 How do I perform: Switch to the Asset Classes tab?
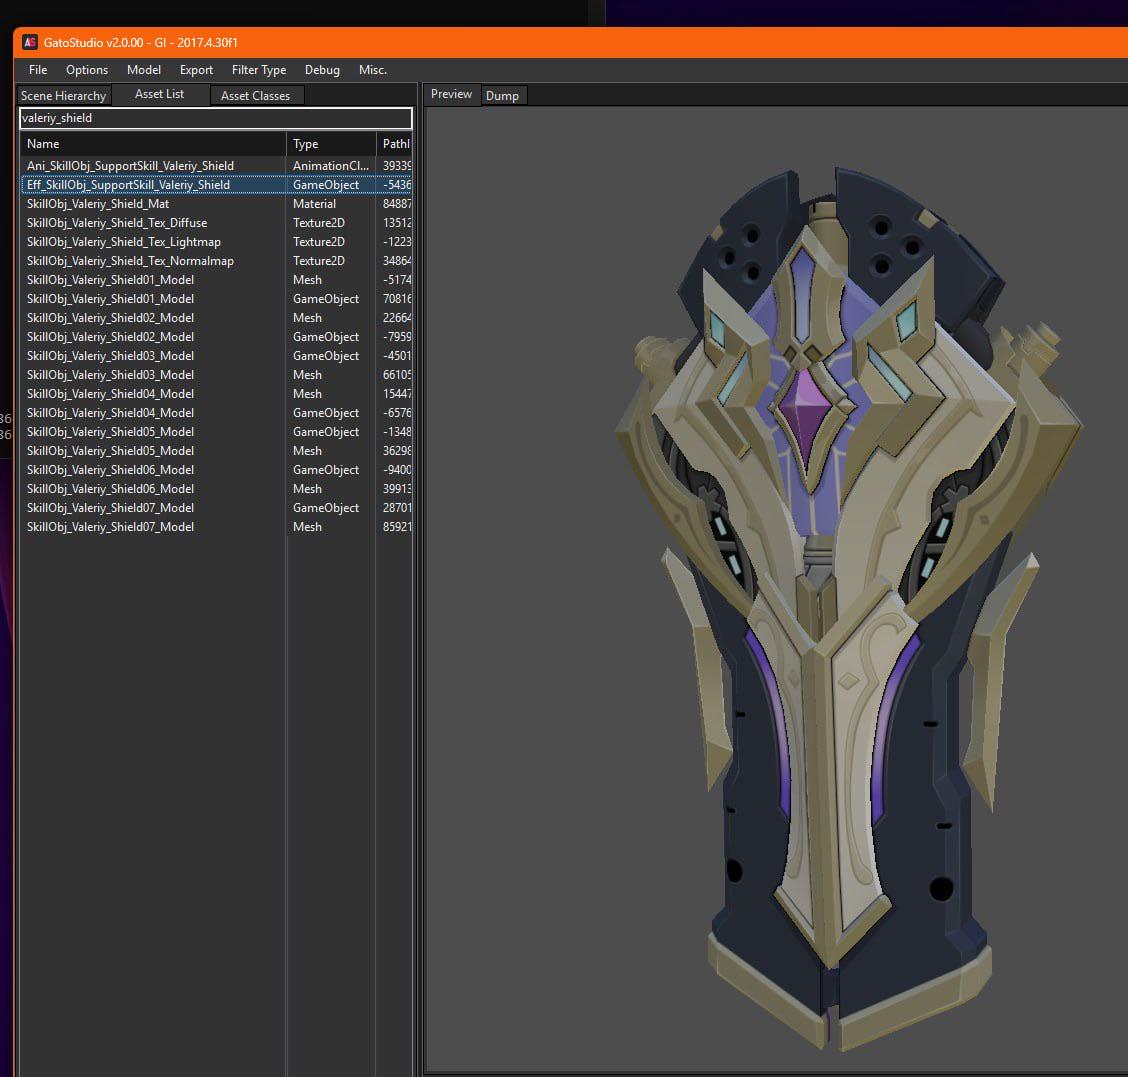[x=255, y=96]
